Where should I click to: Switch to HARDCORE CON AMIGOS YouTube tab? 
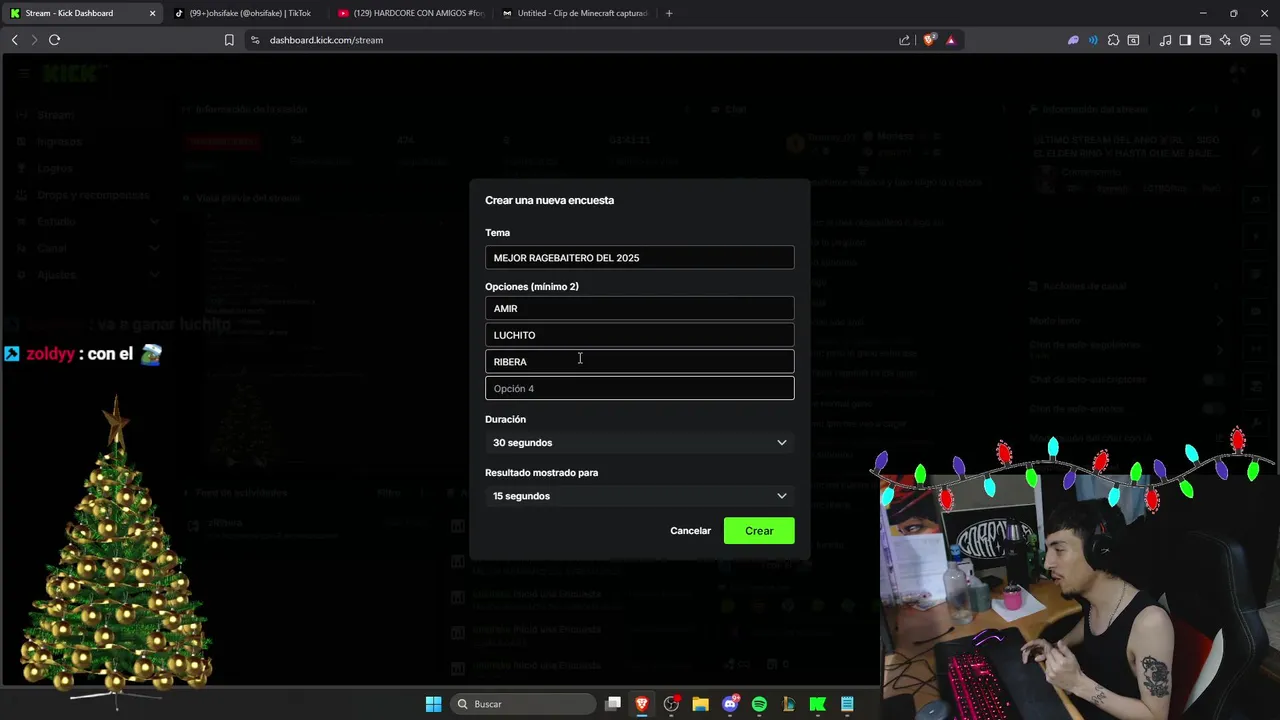pos(410,13)
